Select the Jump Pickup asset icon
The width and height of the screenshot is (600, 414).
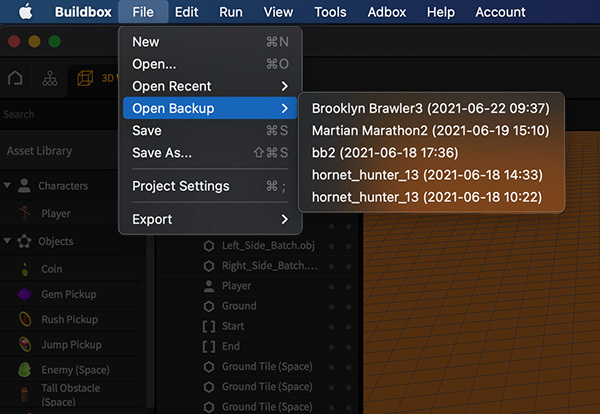pos(23,345)
